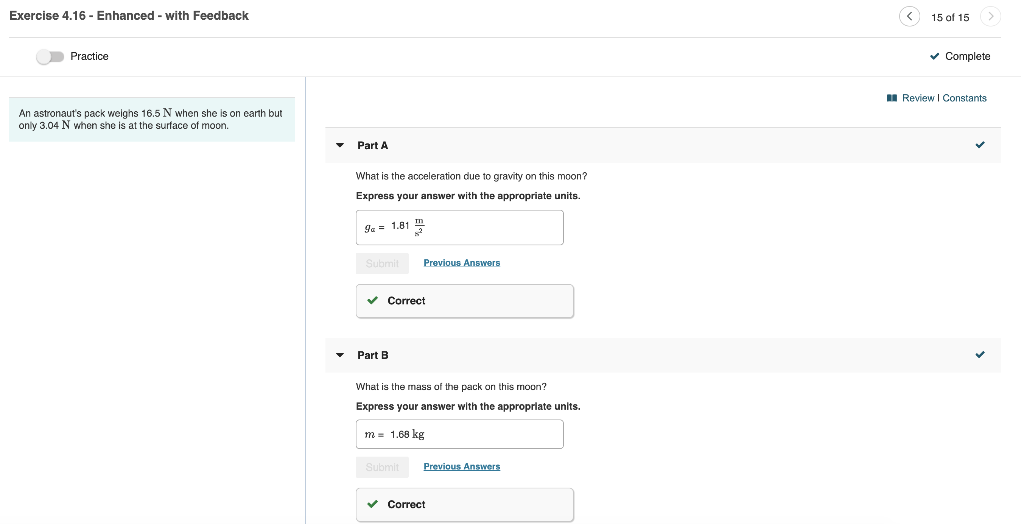Click the Exercise 4.16 title
1024x524 pixels.
(x=129, y=16)
